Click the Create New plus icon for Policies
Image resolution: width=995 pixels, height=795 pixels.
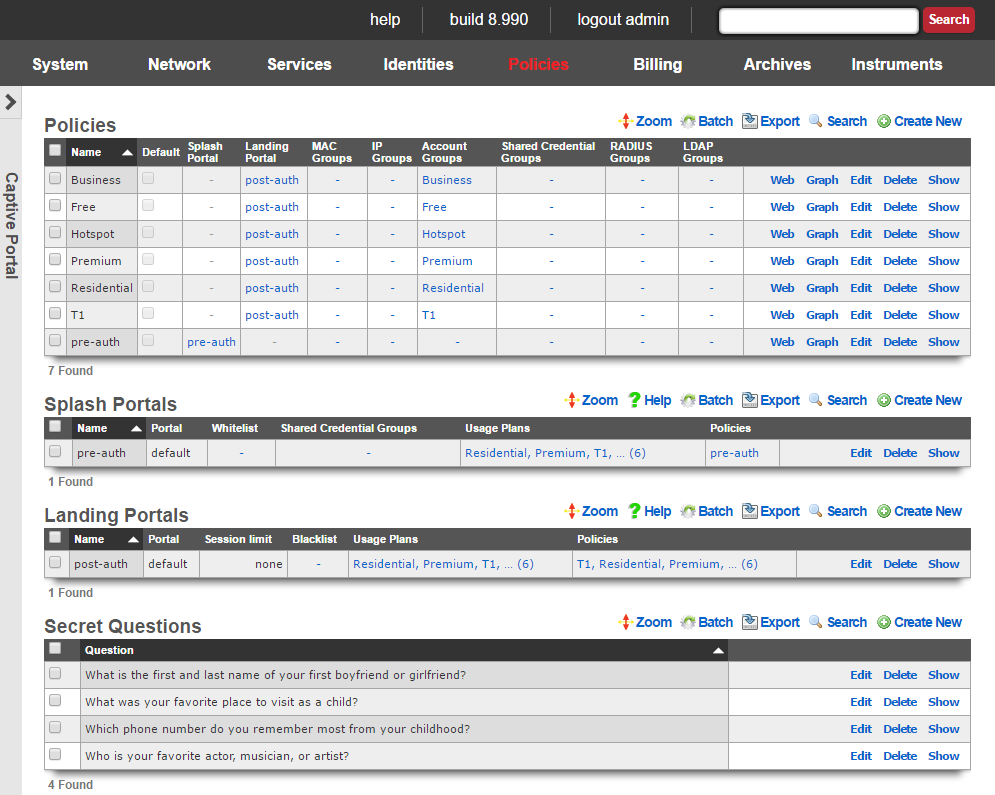click(884, 121)
